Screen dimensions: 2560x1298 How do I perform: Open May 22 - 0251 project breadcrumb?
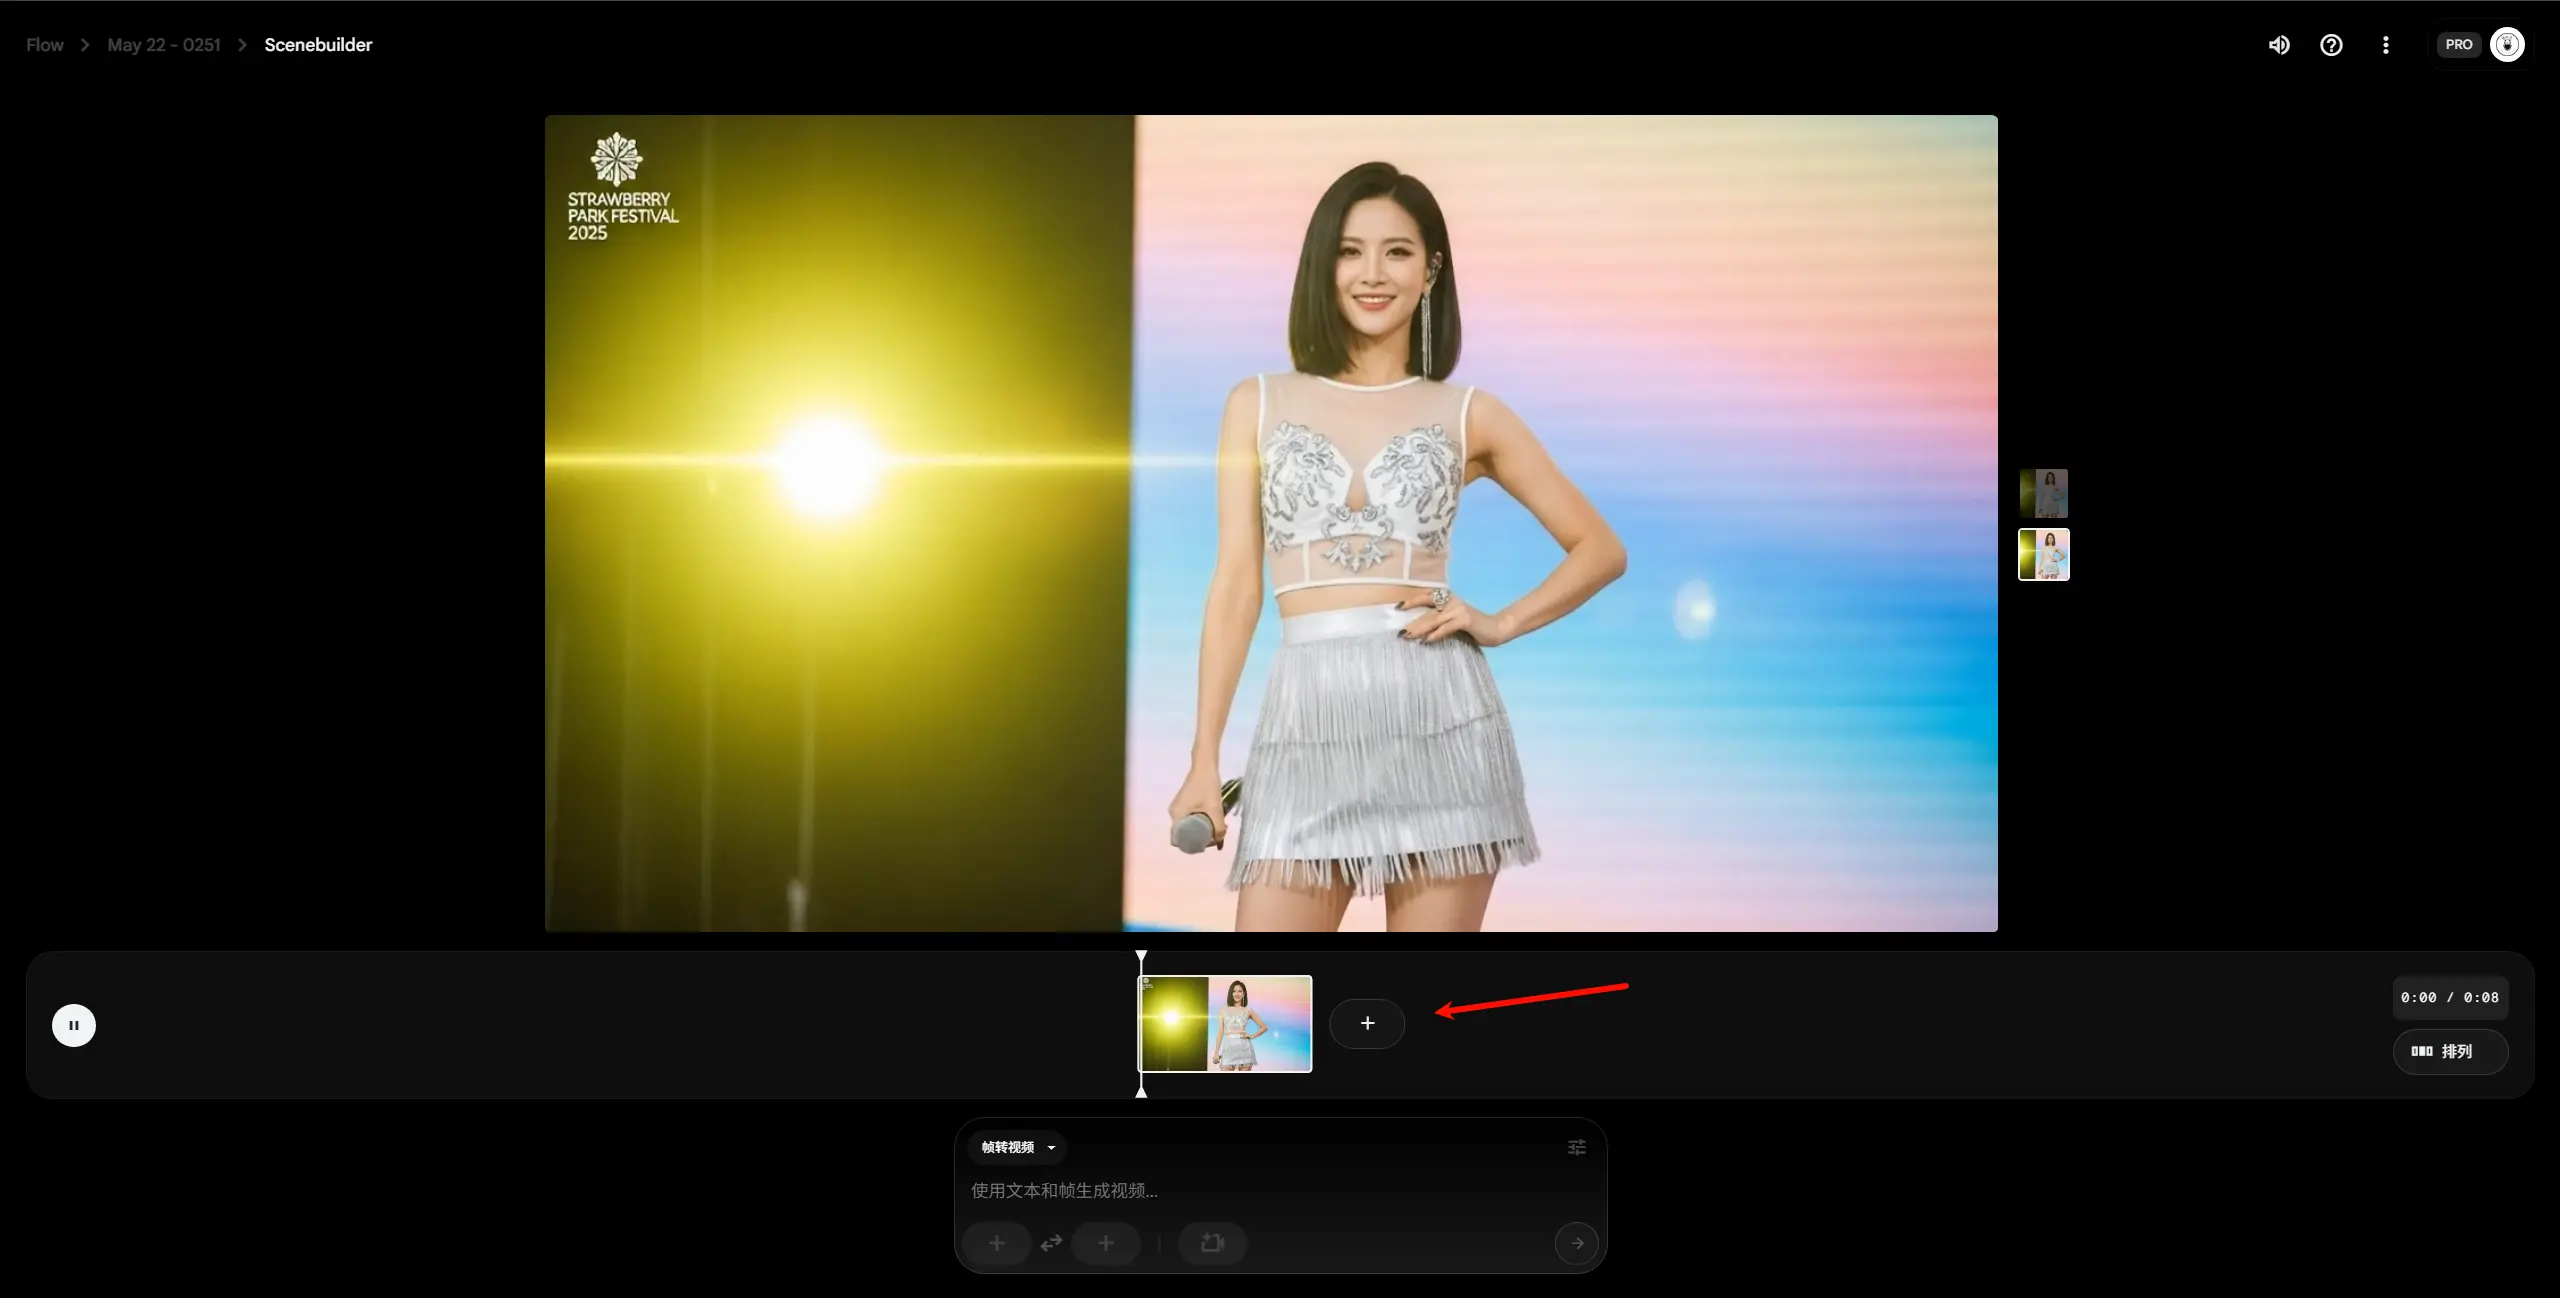point(164,45)
